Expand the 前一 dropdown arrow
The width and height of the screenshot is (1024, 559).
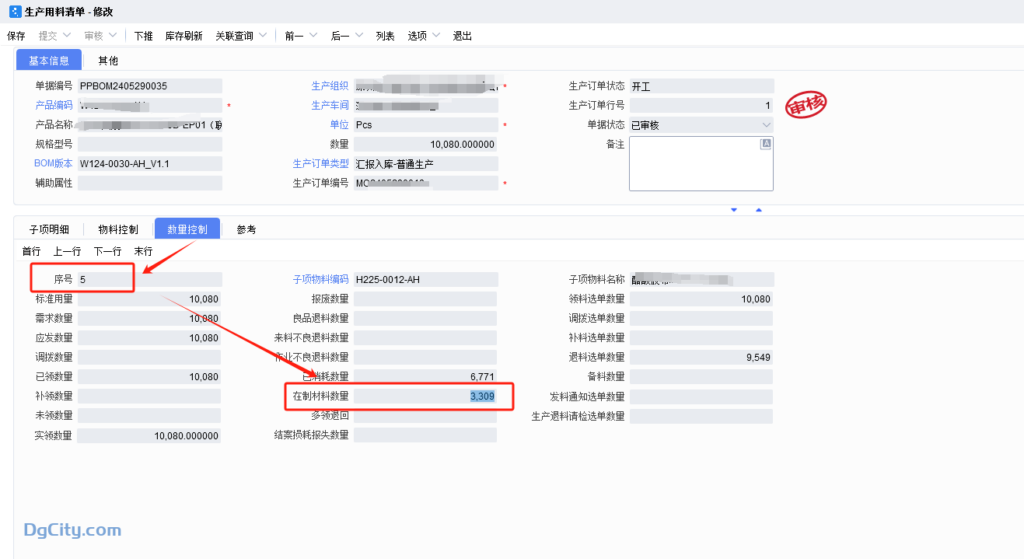coord(313,35)
